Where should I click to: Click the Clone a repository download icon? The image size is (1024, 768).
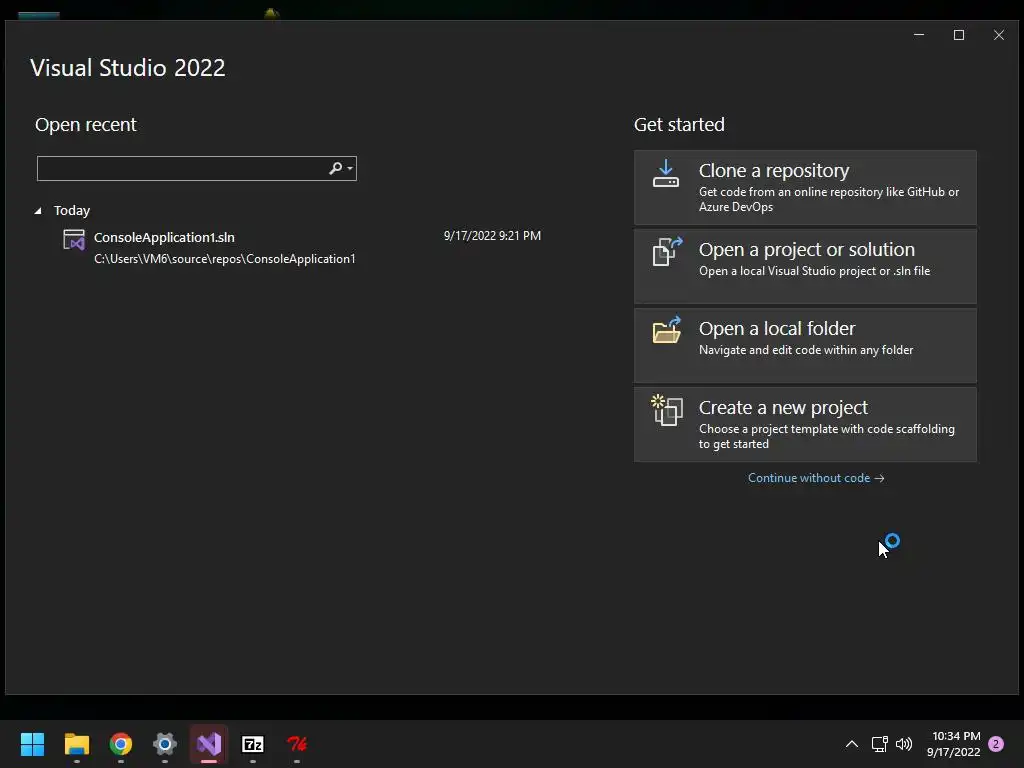[x=665, y=174]
